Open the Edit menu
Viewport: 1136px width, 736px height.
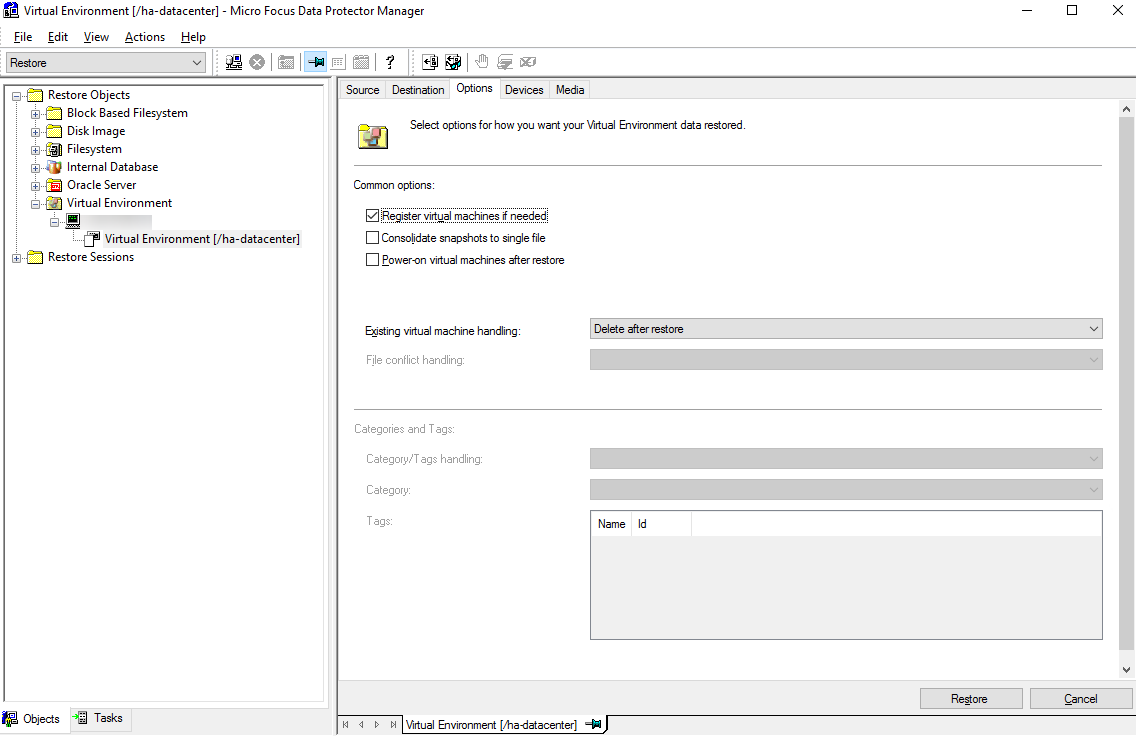[58, 37]
